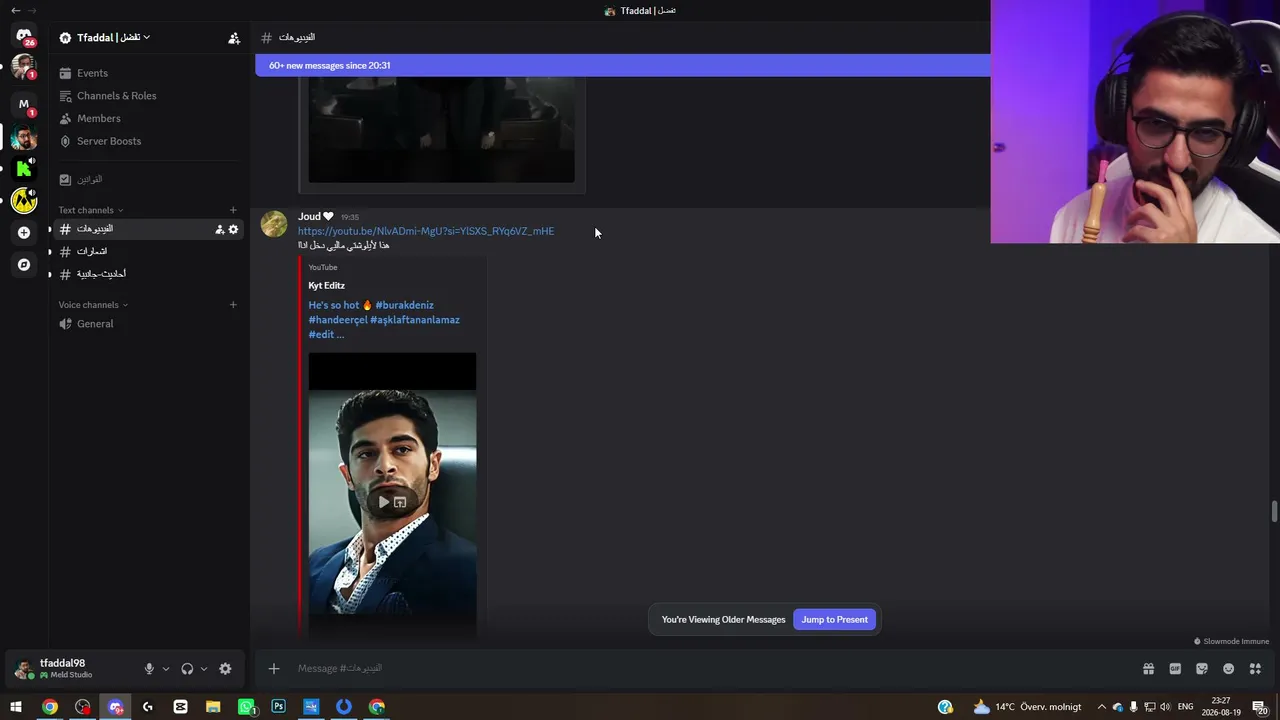Viewport: 1280px width, 720px height.
Task: Open the server with the M initial
Action: point(24,104)
